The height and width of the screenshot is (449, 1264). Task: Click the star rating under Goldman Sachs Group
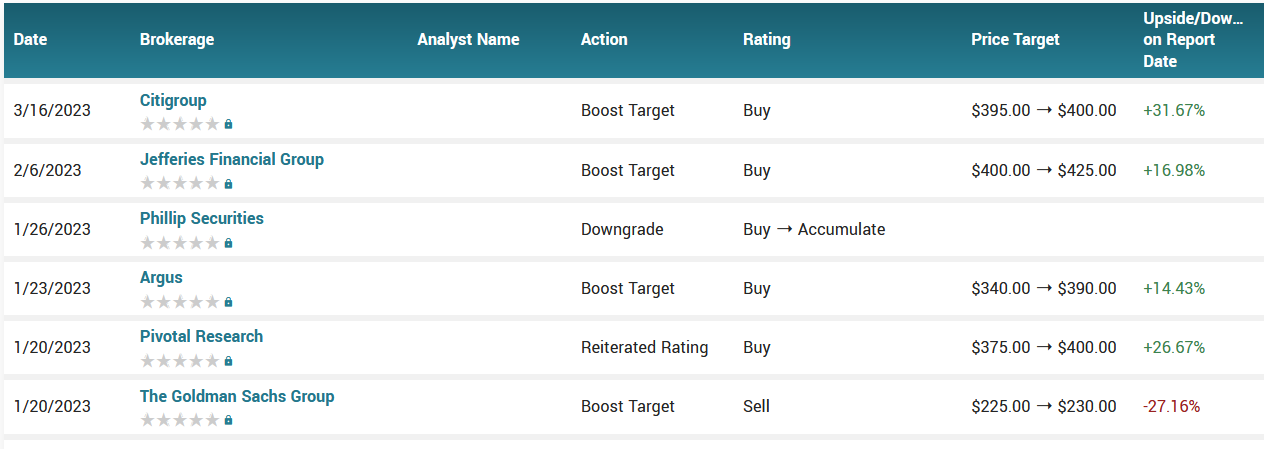coord(179,419)
